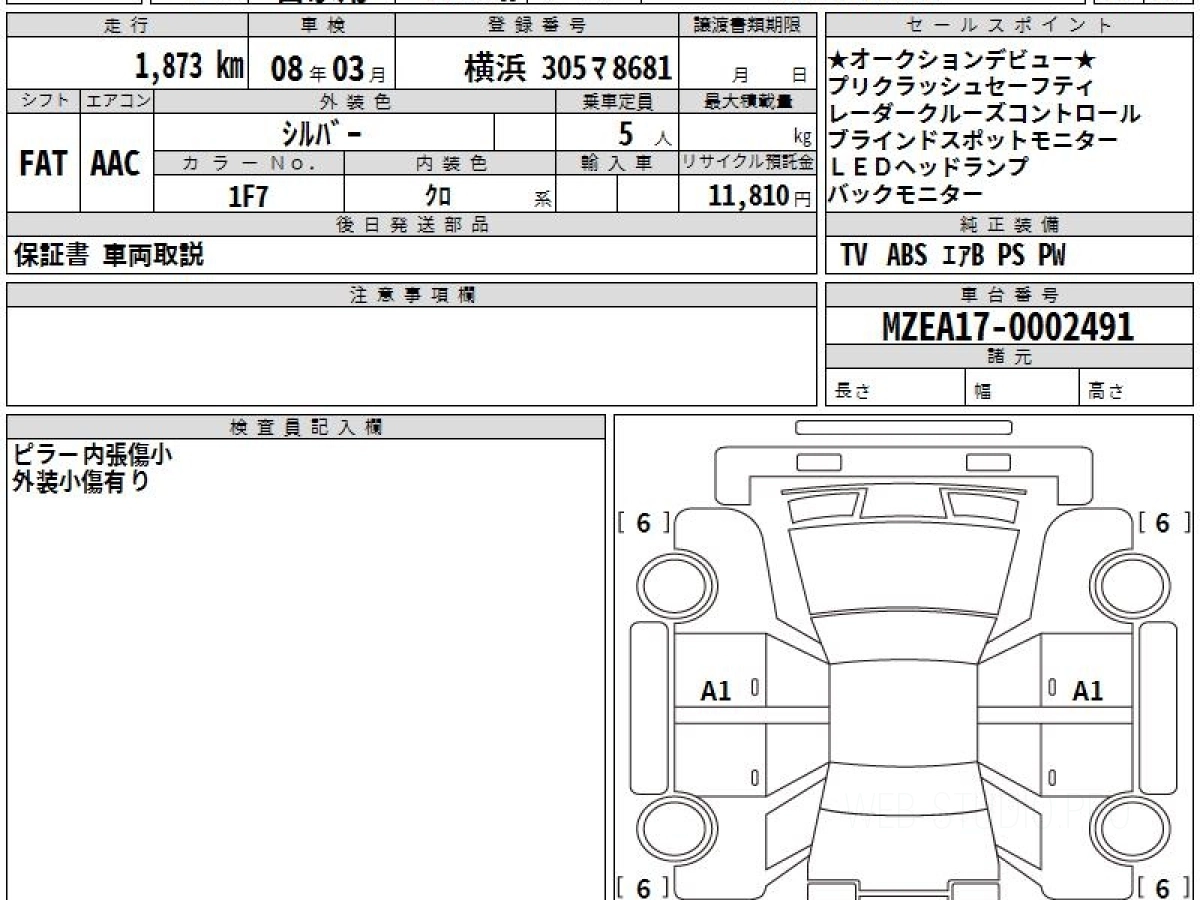This screenshot has height=900, width=1200.
Task: Click the シフト header cell
Action: (x=43, y=101)
